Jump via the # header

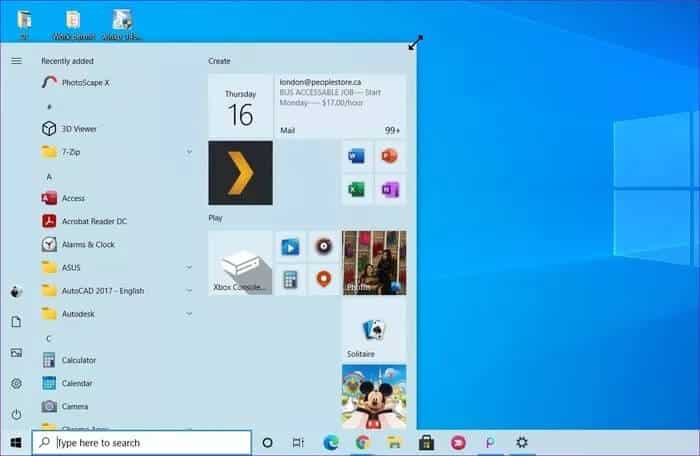click(x=49, y=107)
